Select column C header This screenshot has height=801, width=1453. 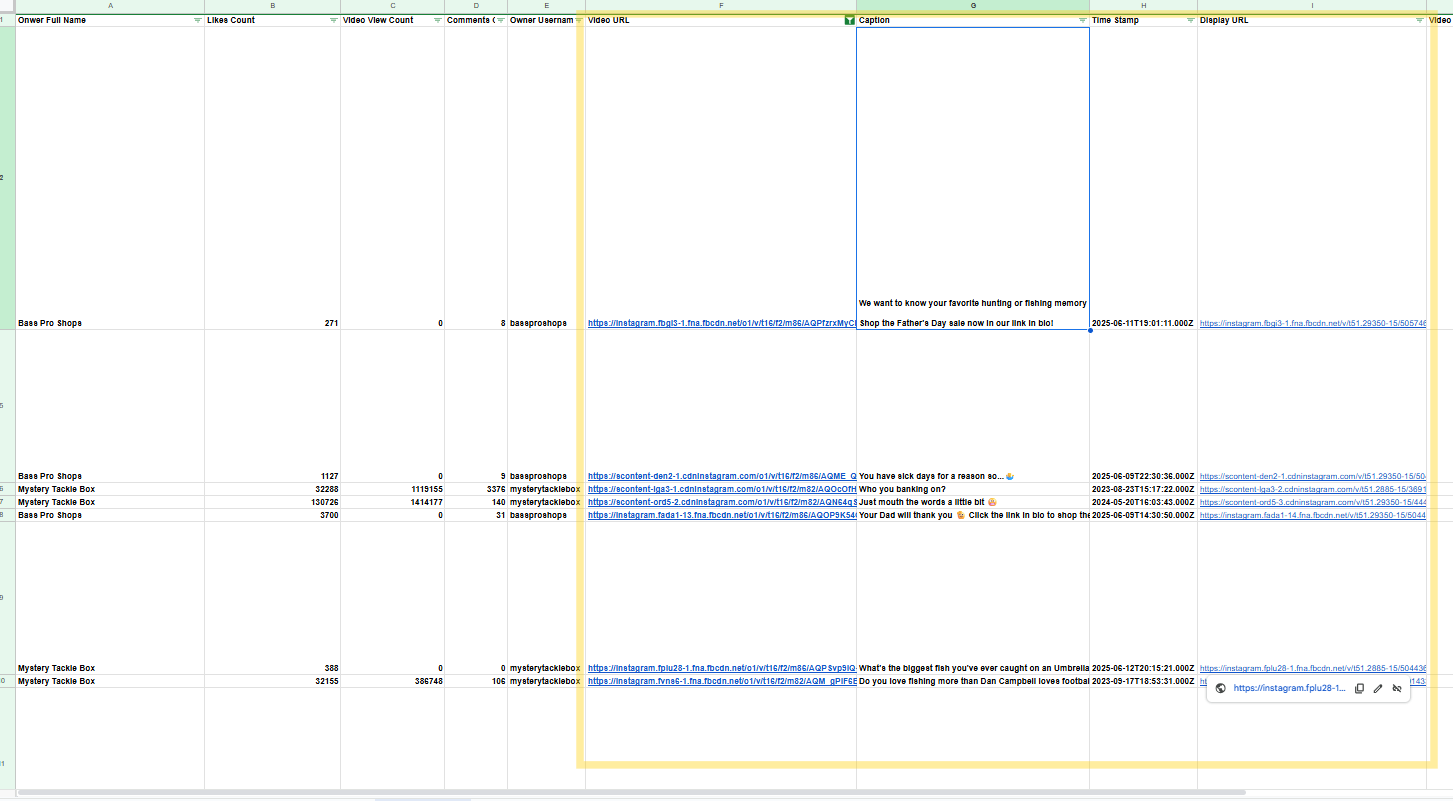pos(392,6)
